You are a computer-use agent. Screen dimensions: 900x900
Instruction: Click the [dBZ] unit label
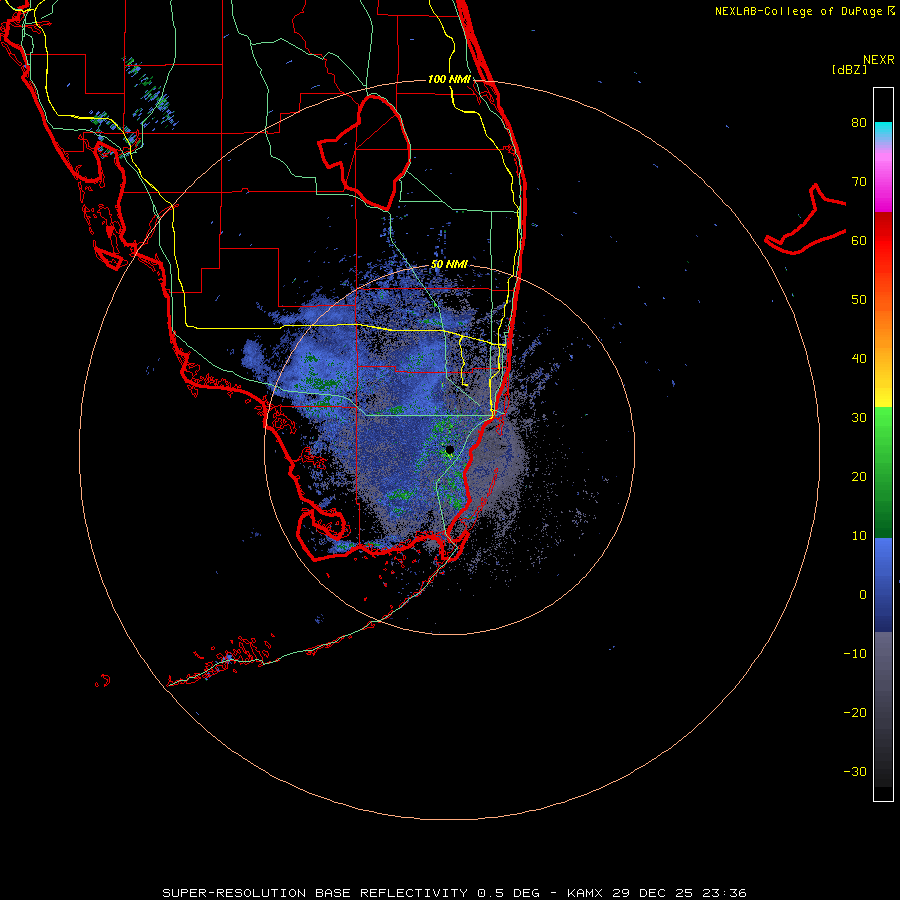[849, 69]
